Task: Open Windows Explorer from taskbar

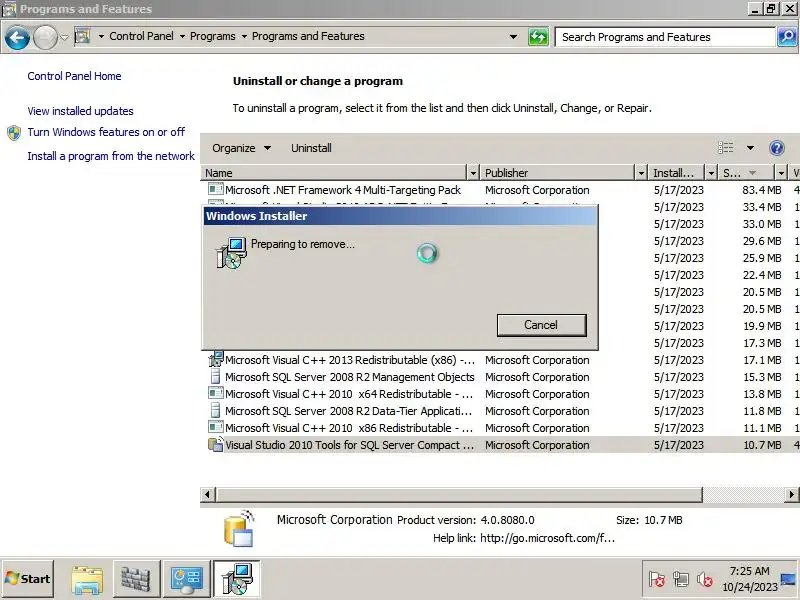Action: pos(87,579)
